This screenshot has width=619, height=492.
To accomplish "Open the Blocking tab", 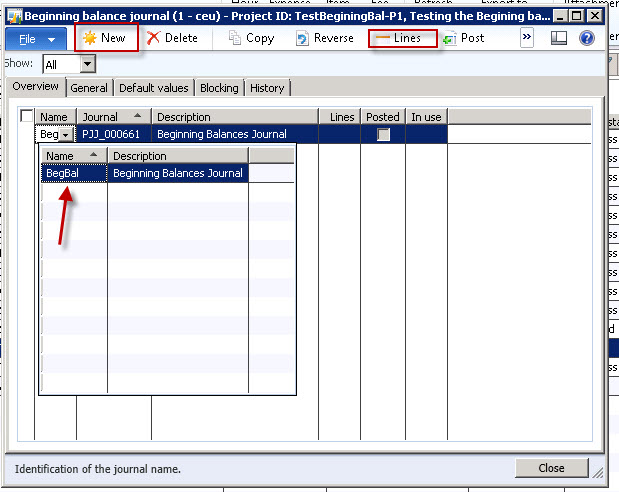I will [x=219, y=88].
